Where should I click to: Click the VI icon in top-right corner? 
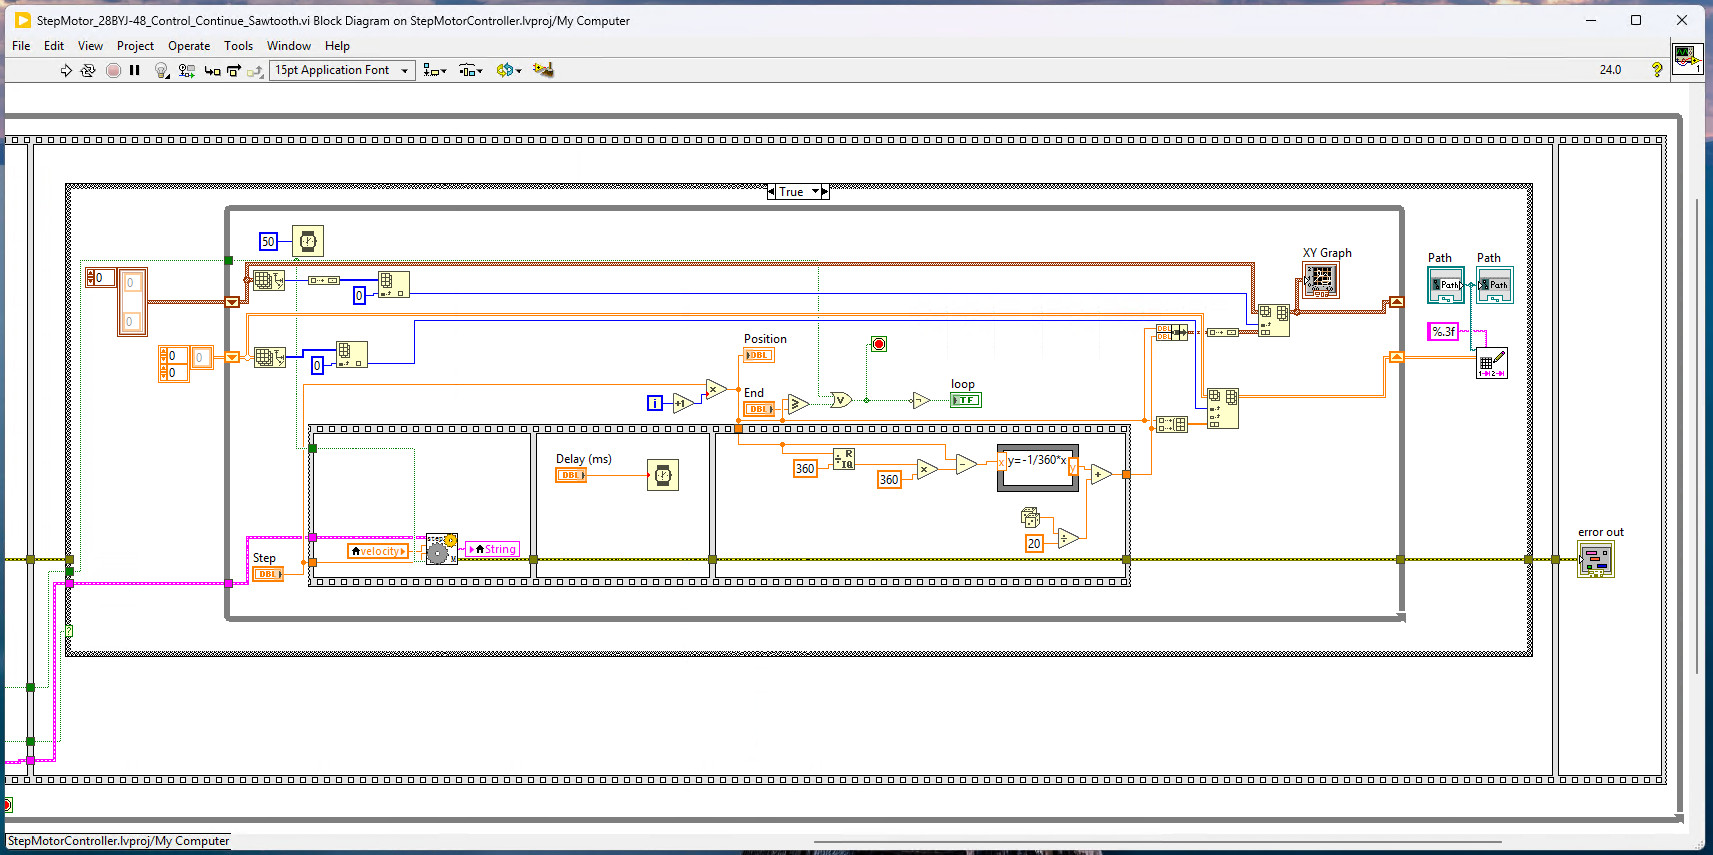click(x=1687, y=58)
